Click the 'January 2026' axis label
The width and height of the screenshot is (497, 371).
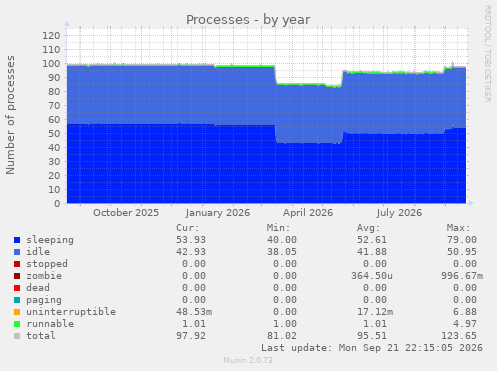(x=218, y=213)
